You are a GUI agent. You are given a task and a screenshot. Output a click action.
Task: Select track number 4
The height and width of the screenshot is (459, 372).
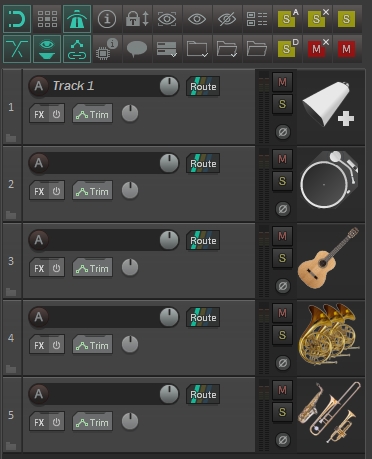pyautogui.click(x=11, y=338)
